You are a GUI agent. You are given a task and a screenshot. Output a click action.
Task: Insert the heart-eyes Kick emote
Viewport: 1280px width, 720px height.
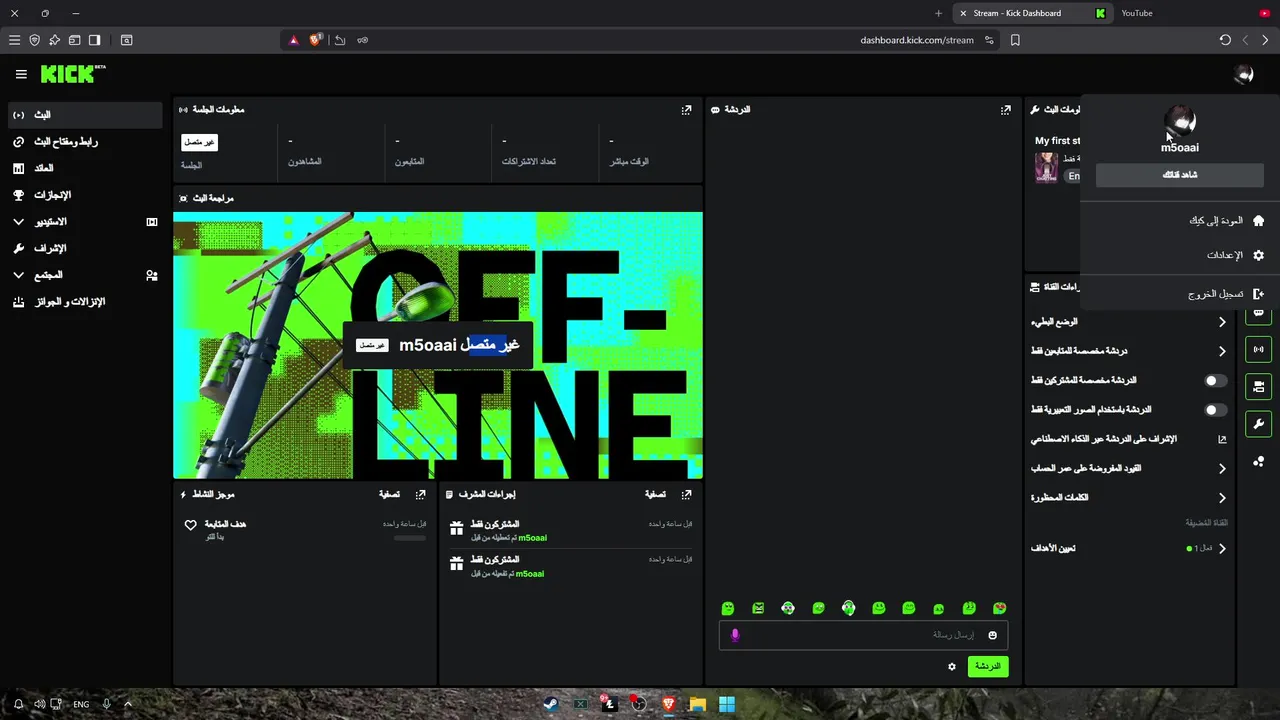(x=999, y=608)
